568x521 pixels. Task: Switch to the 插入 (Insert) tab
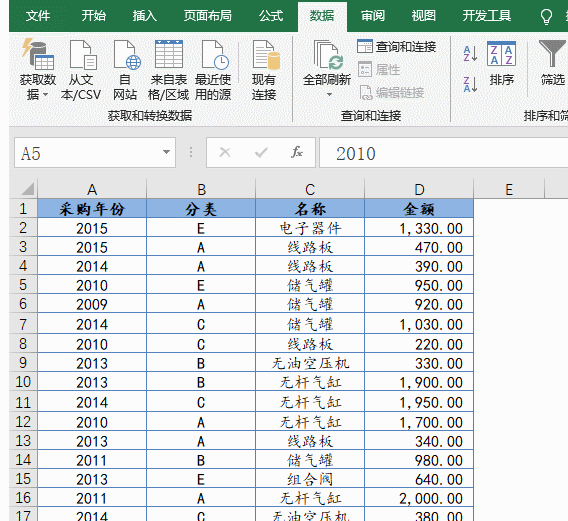pos(145,16)
